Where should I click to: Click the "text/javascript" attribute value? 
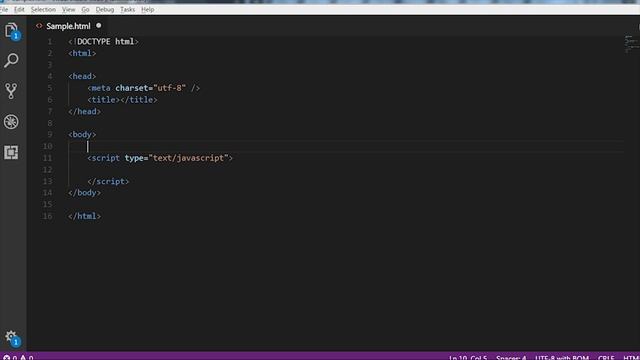pyautogui.click(x=188, y=158)
